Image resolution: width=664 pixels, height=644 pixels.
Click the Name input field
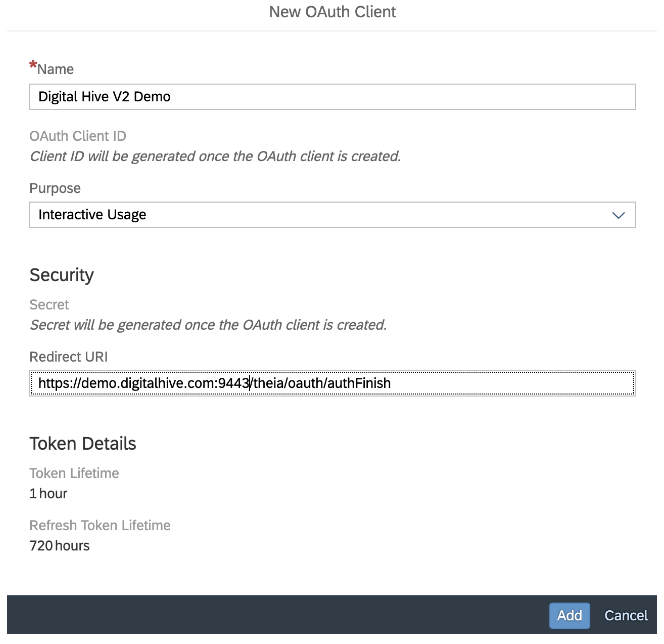click(332, 96)
